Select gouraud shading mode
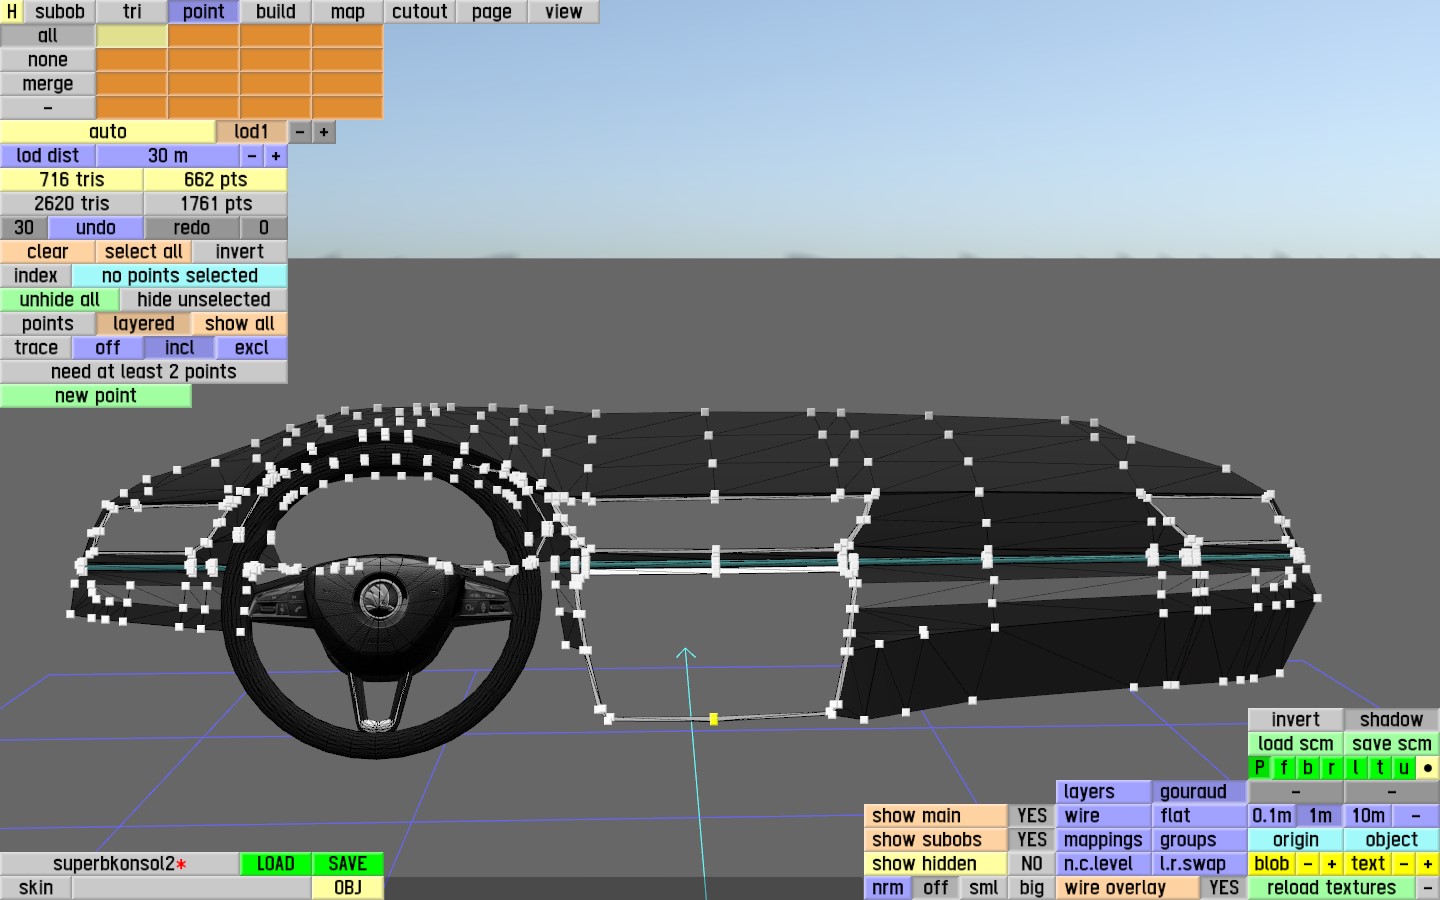Screen dimensions: 1440x900 tap(1200, 792)
